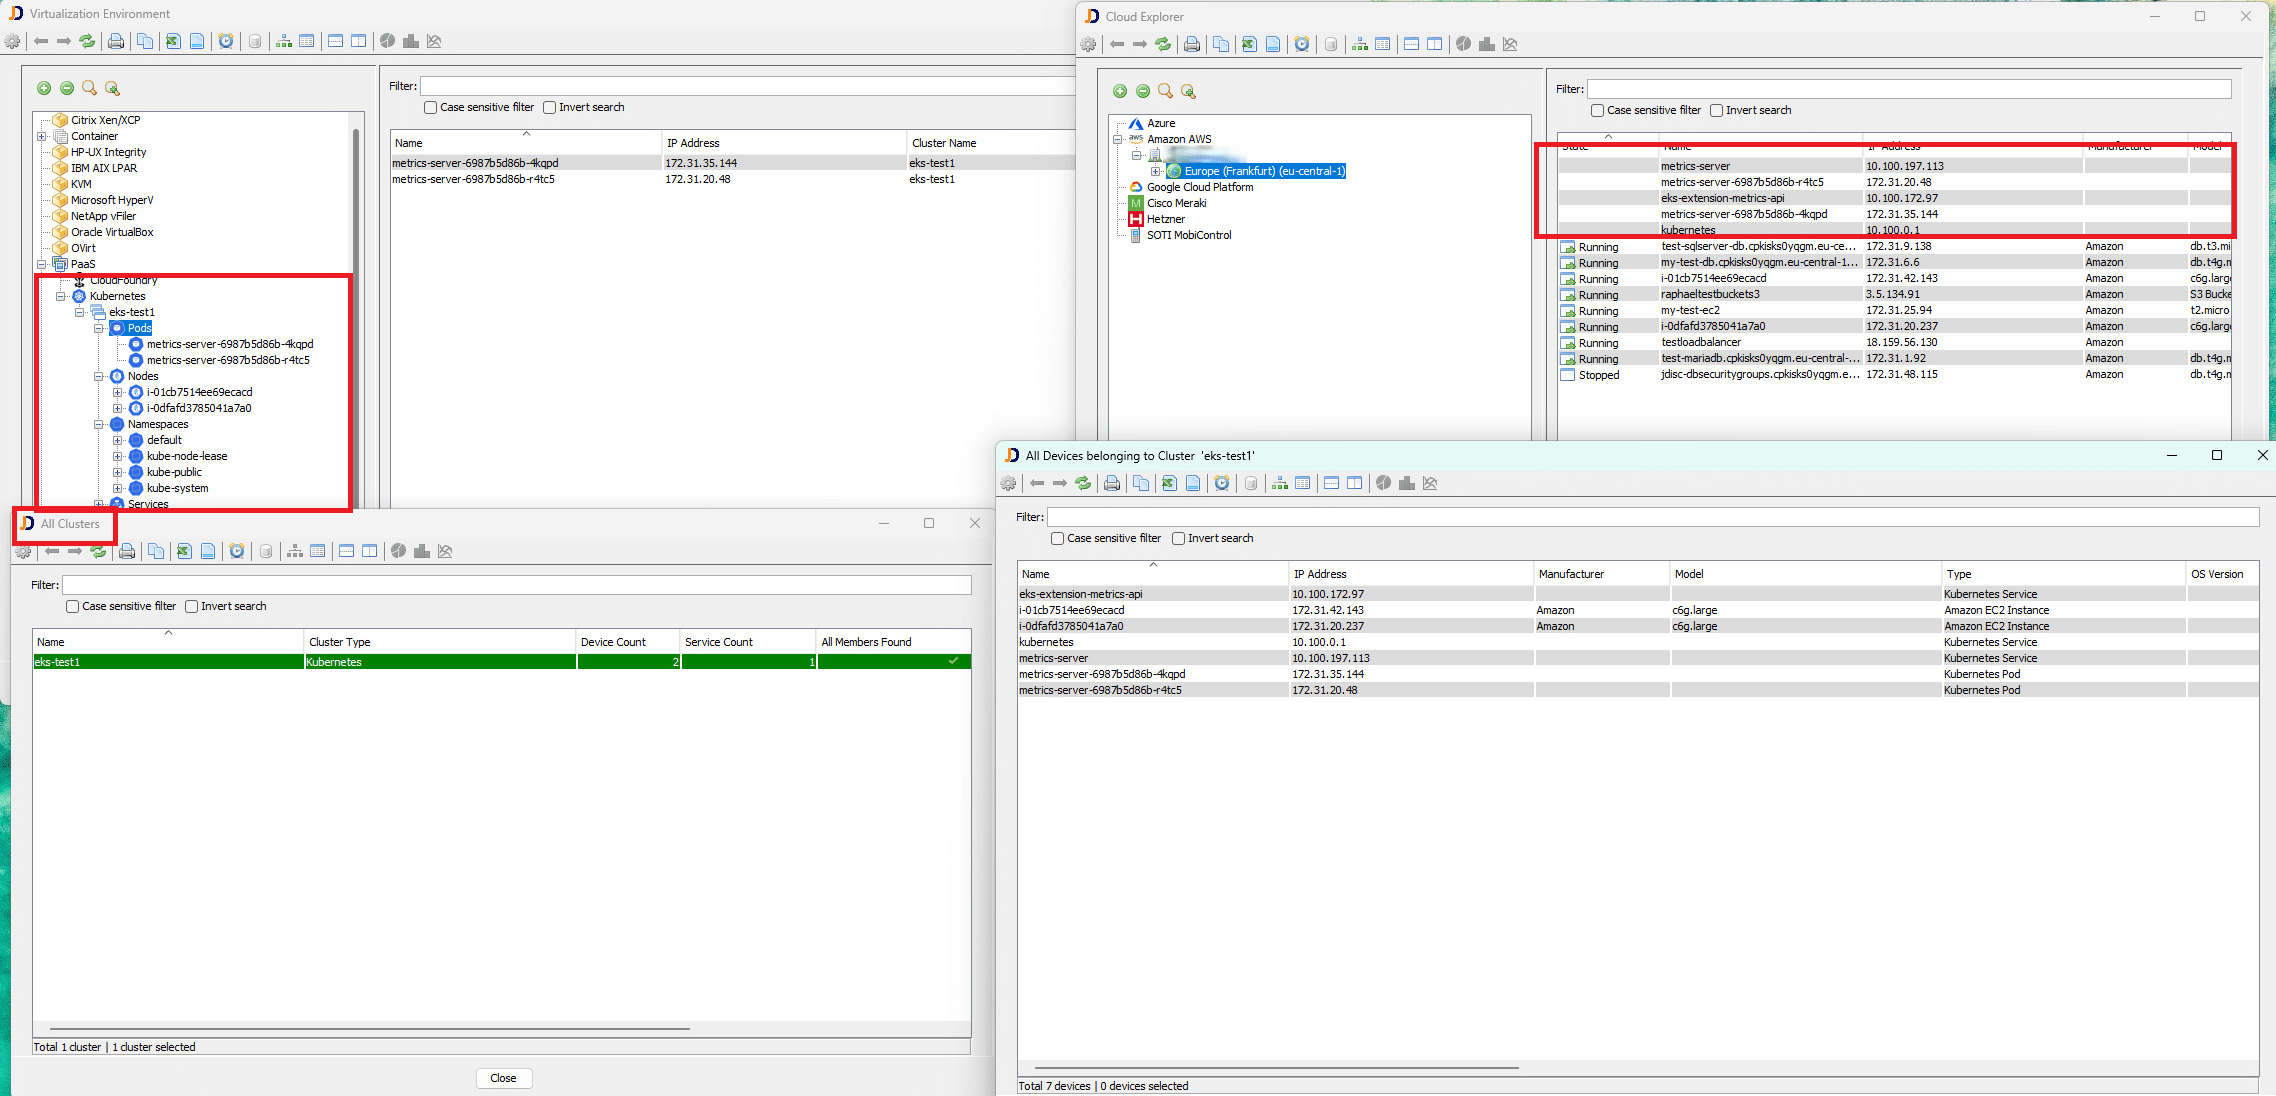Click the back navigation arrow in Cloud Explorer
2276x1096 pixels.
pyautogui.click(x=1117, y=44)
